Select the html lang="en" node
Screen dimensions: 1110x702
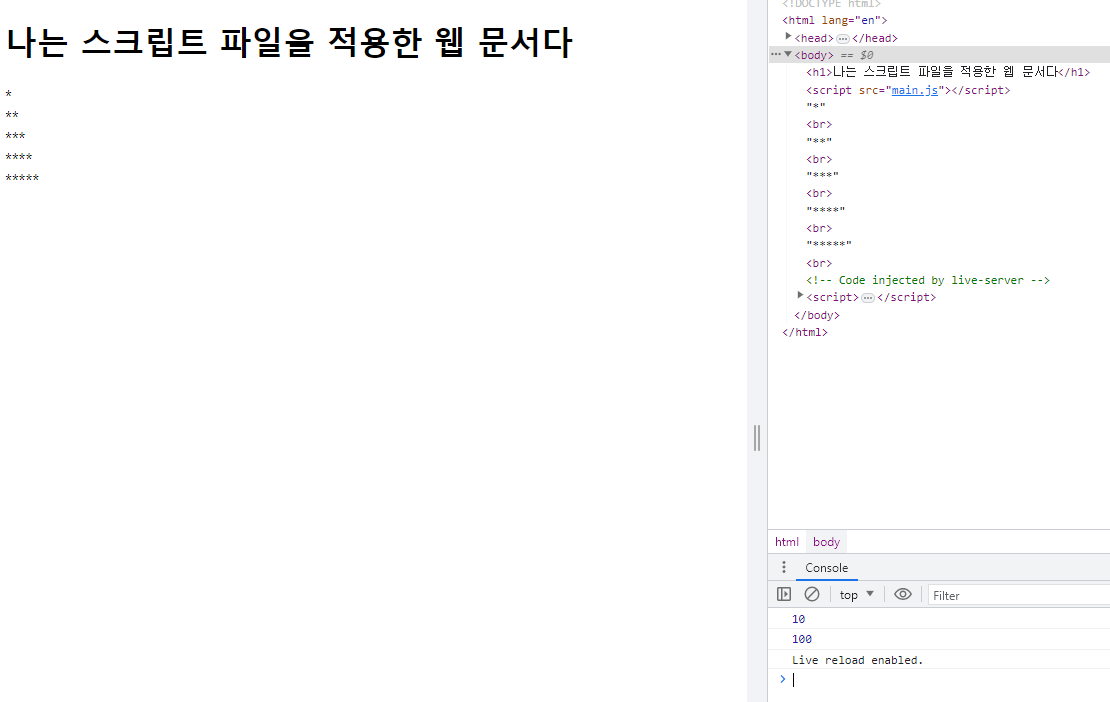[x=835, y=21]
